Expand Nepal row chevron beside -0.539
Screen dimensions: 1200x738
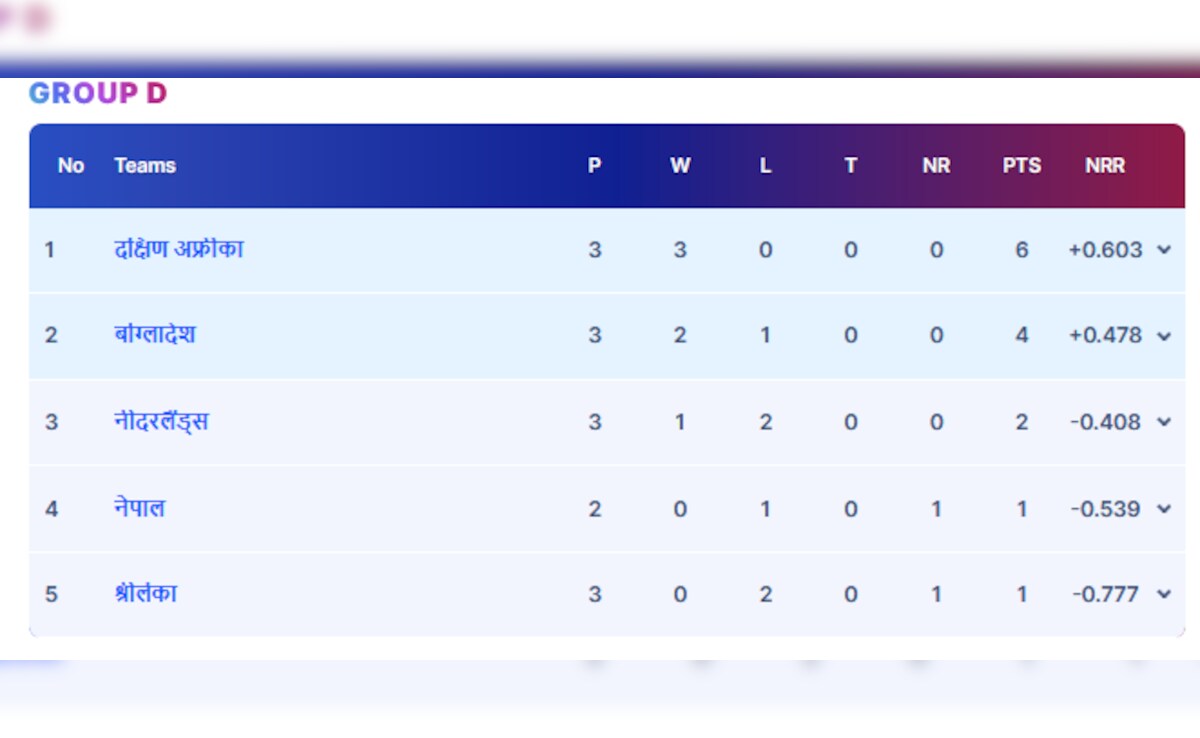pos(1163,509)
